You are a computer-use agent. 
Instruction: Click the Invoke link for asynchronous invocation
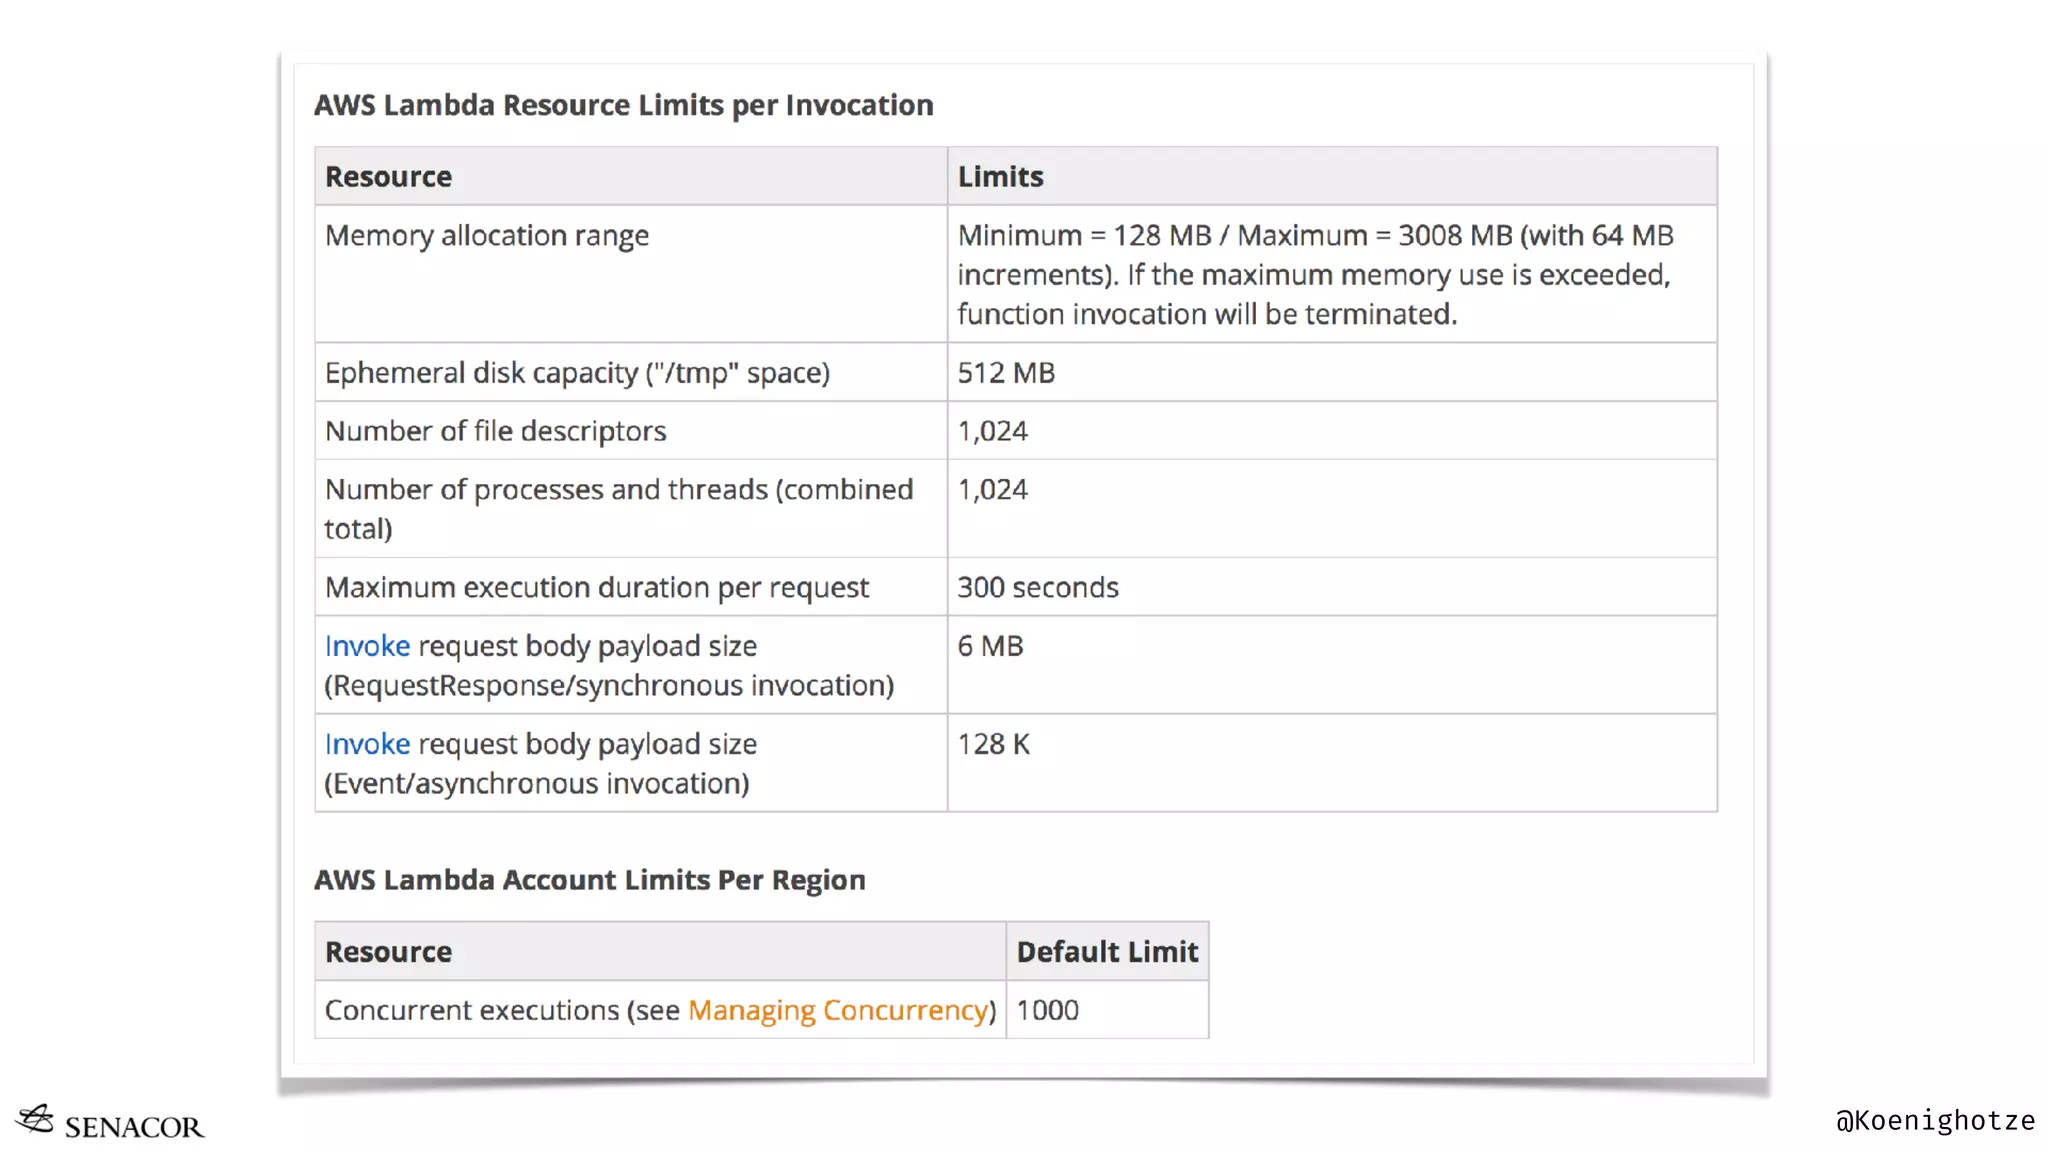(x=367, y=744)
